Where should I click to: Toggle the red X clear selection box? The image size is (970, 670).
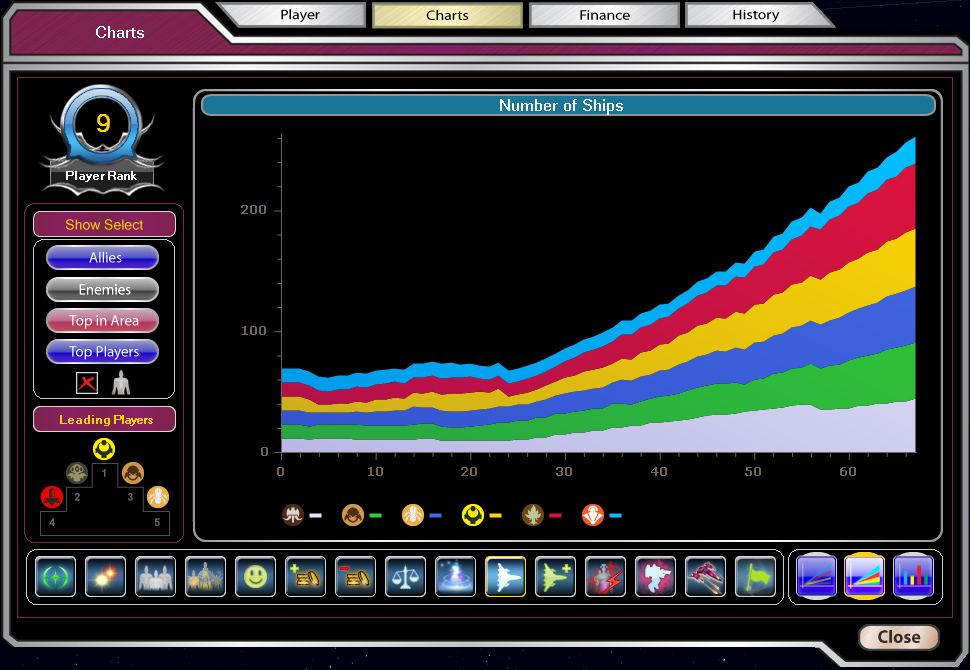(88, 383)
